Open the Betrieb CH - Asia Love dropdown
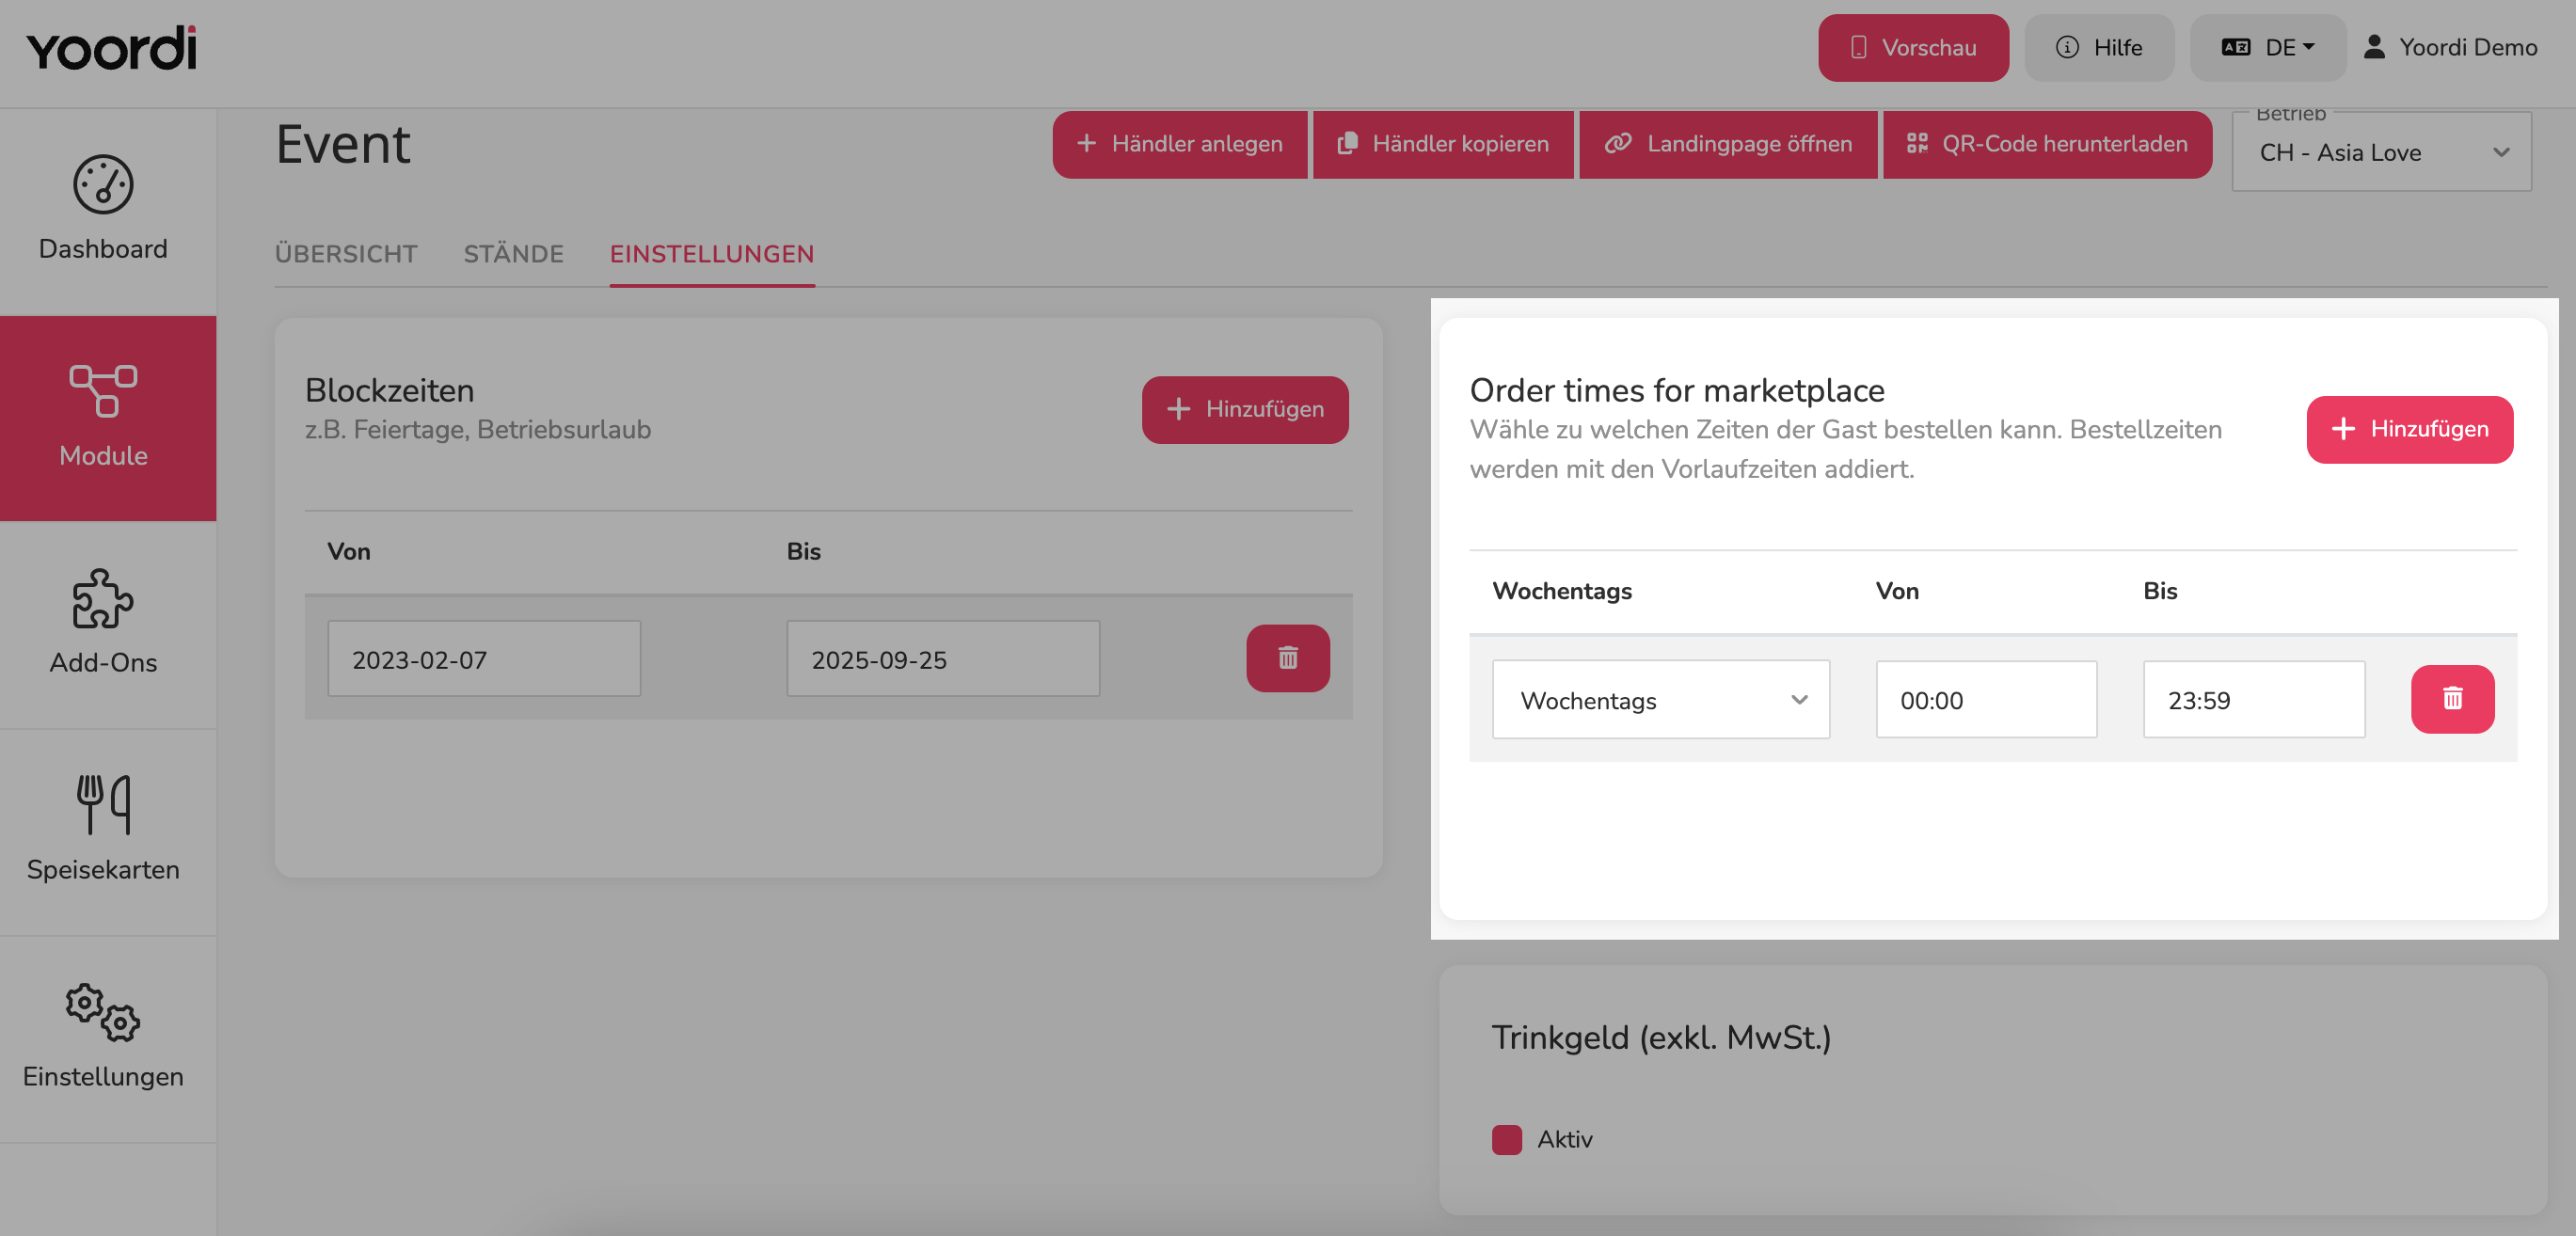The width and height of the screenshot is (2576, 1236). click(2382, 152)
